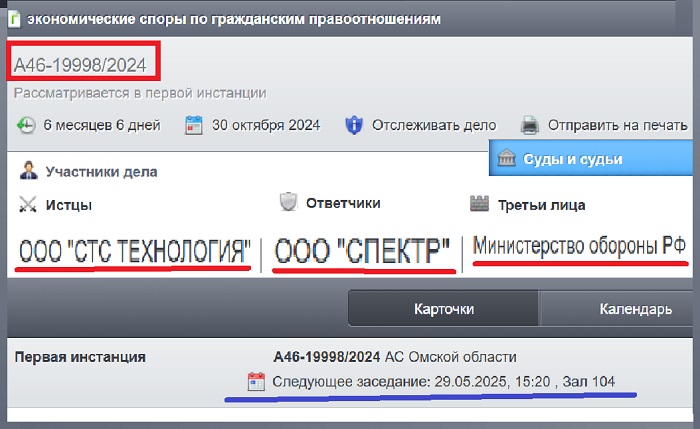The width and height of the screenshot is (700, 429).
Task: Click the next hearing text Следующее заседание 29.05.2025
Action: coord(443,382)
